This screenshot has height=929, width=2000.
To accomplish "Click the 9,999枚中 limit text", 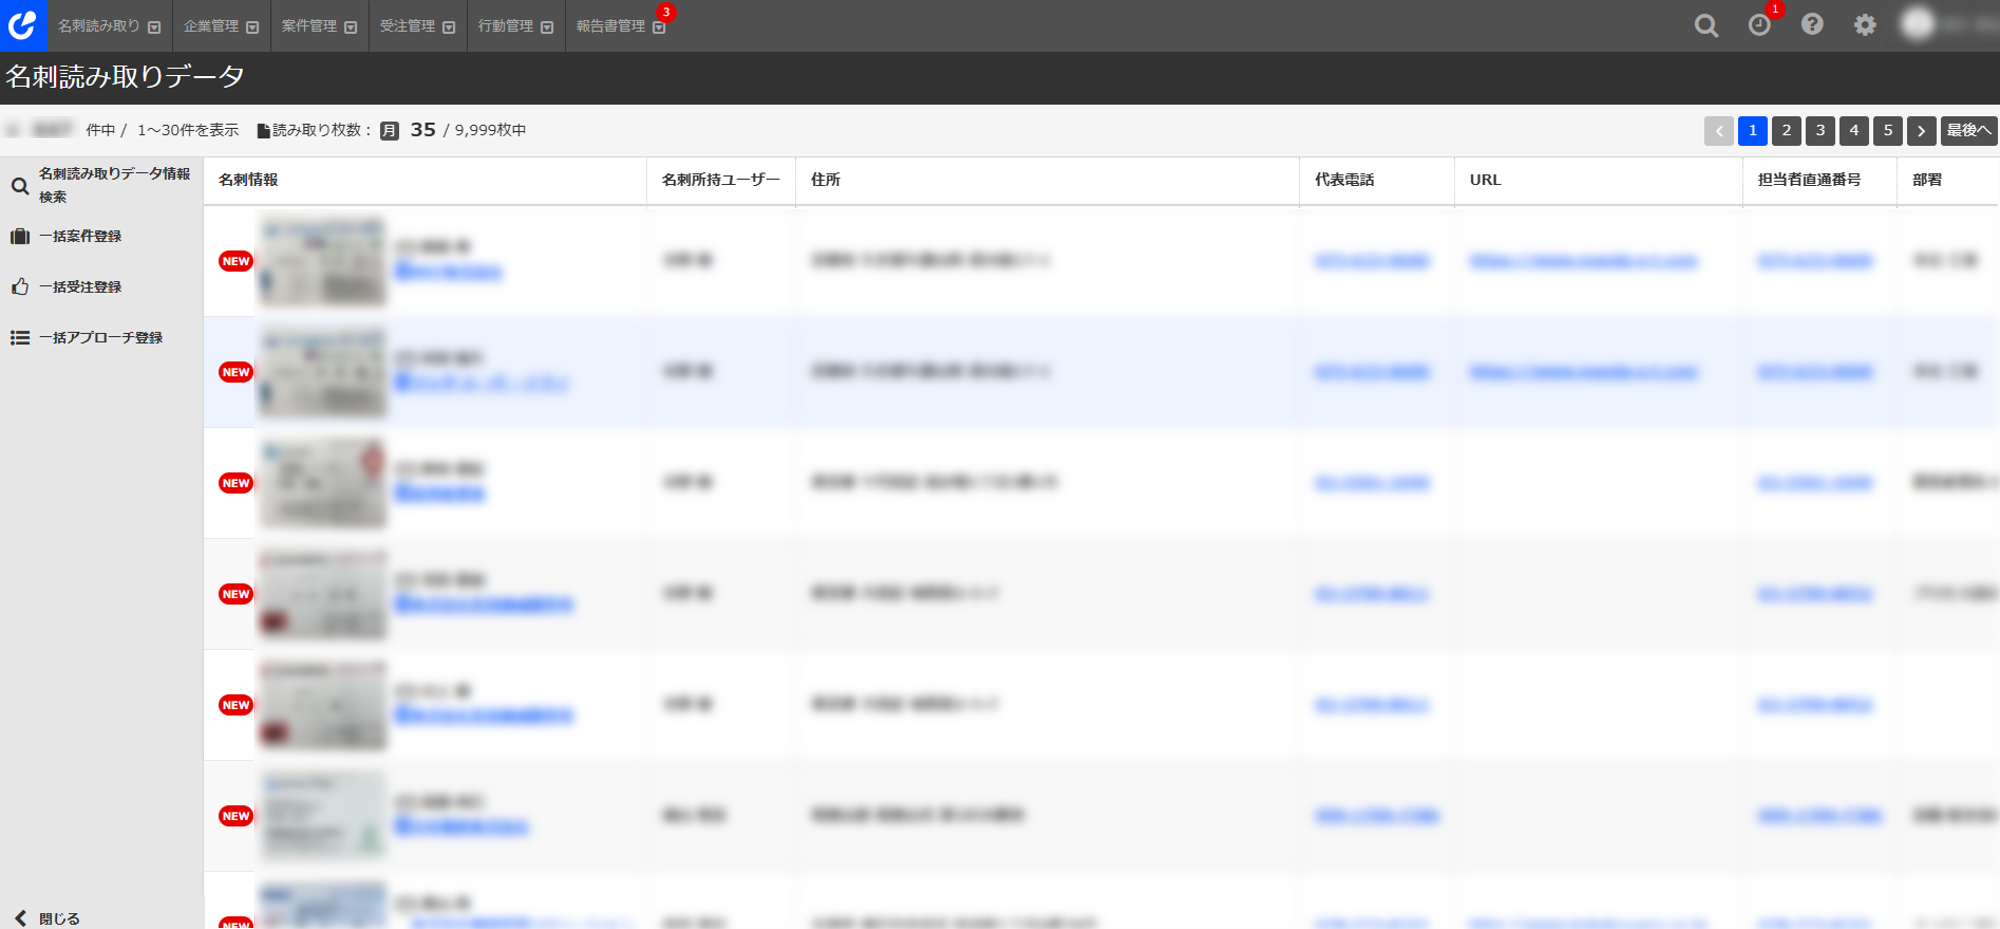I will (x=490, y=131).
